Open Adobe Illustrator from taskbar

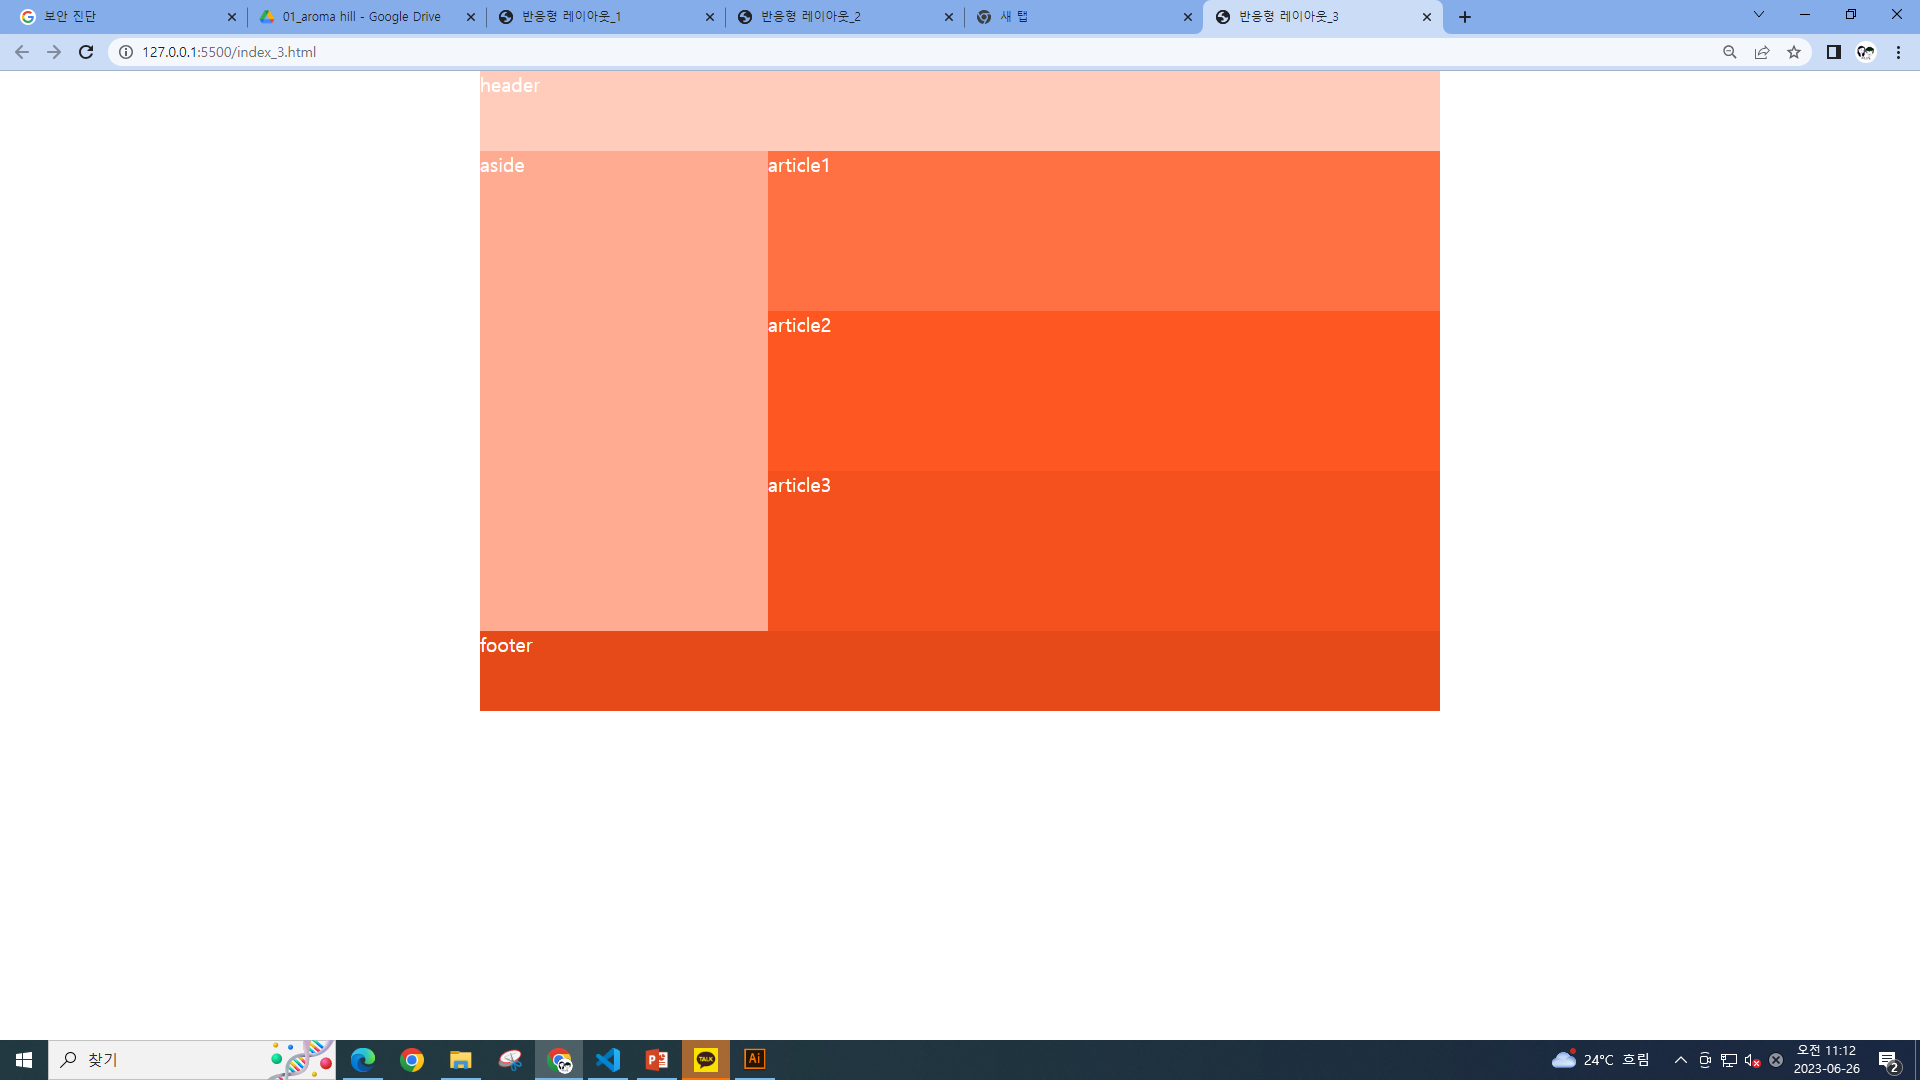coord(755,1059)
